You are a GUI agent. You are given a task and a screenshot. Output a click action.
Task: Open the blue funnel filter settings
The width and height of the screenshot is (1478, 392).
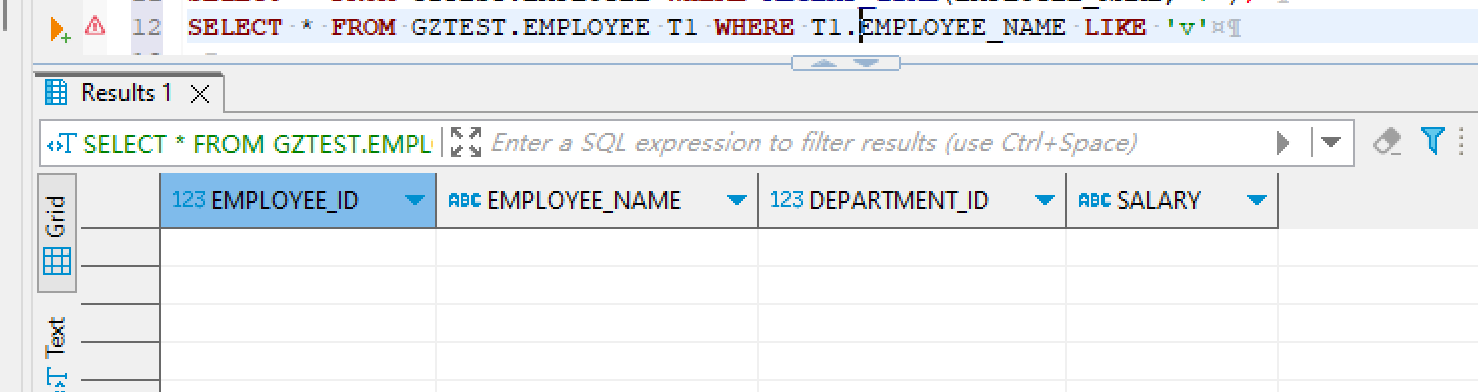tap(1434, 141)
